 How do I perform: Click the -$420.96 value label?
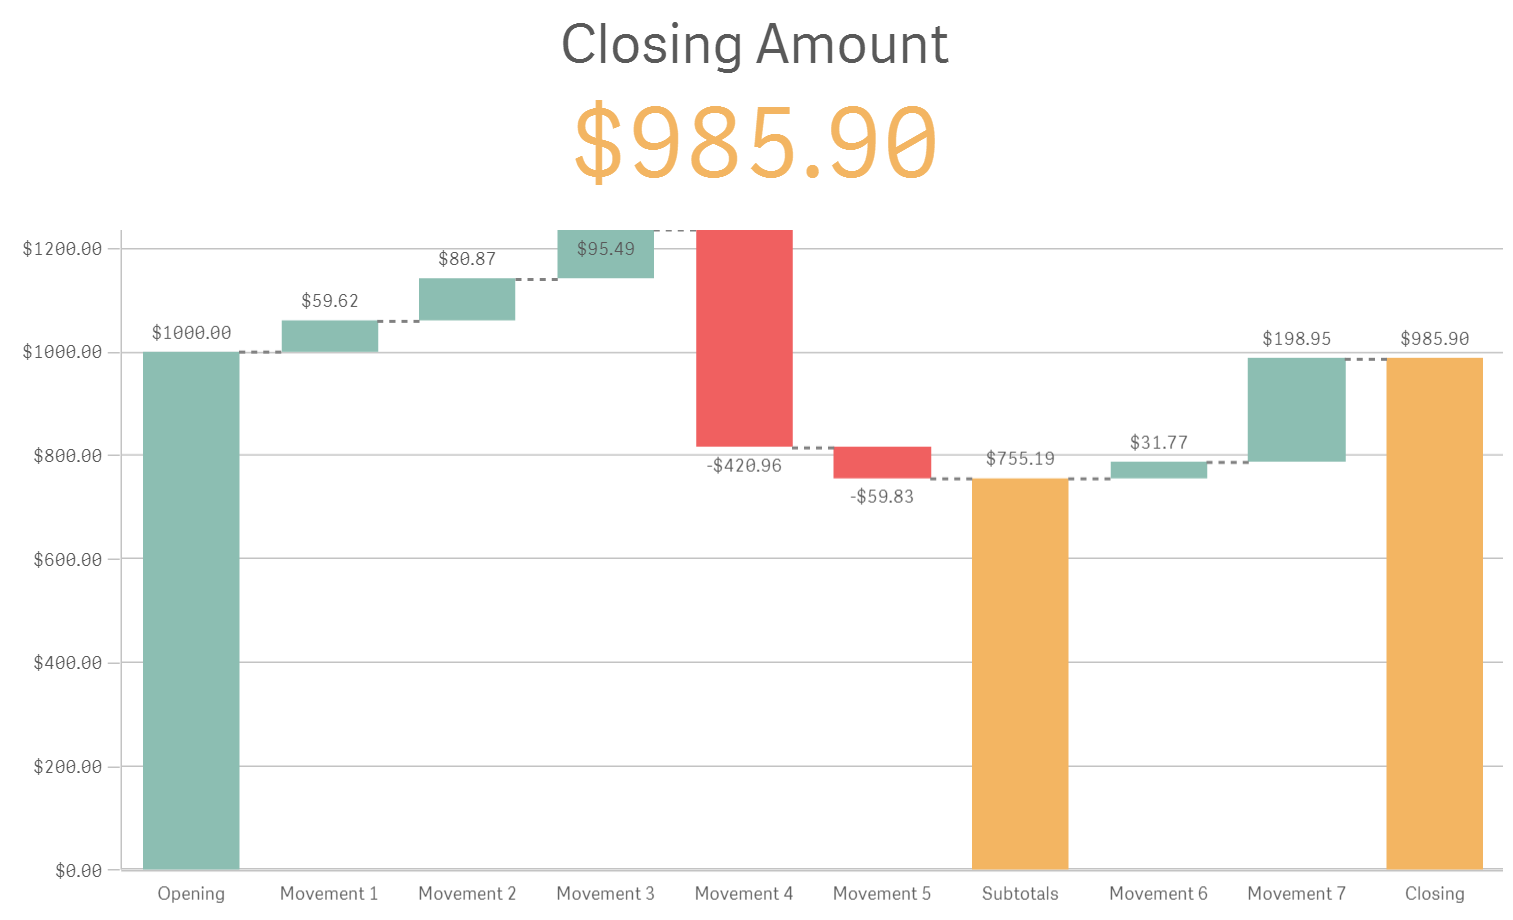(744, 465)
